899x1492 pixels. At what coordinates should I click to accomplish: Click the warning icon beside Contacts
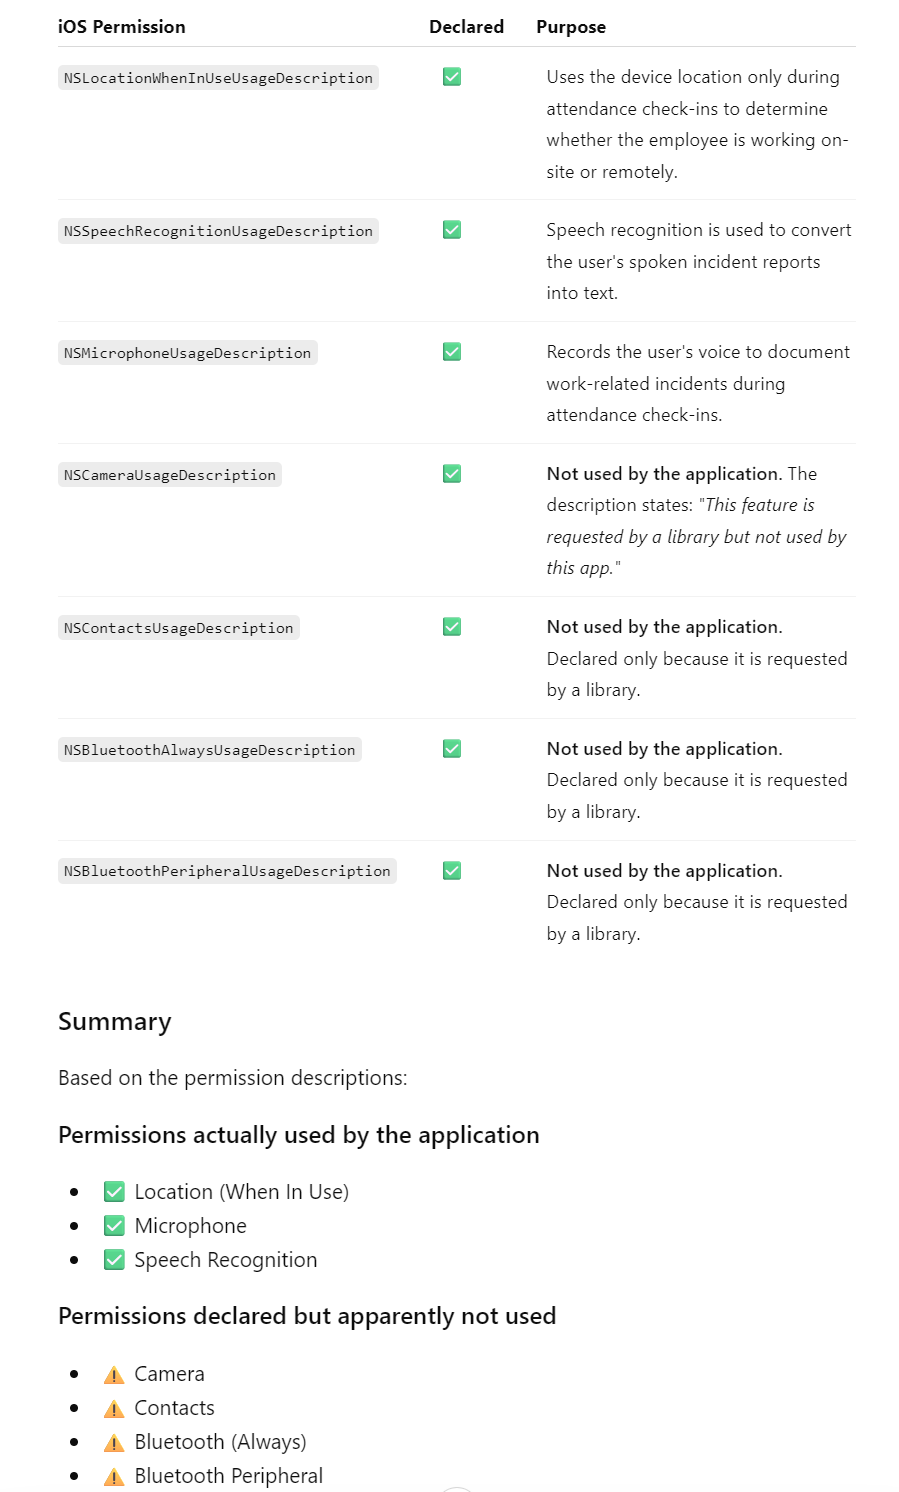click(x=114, y=1409)
